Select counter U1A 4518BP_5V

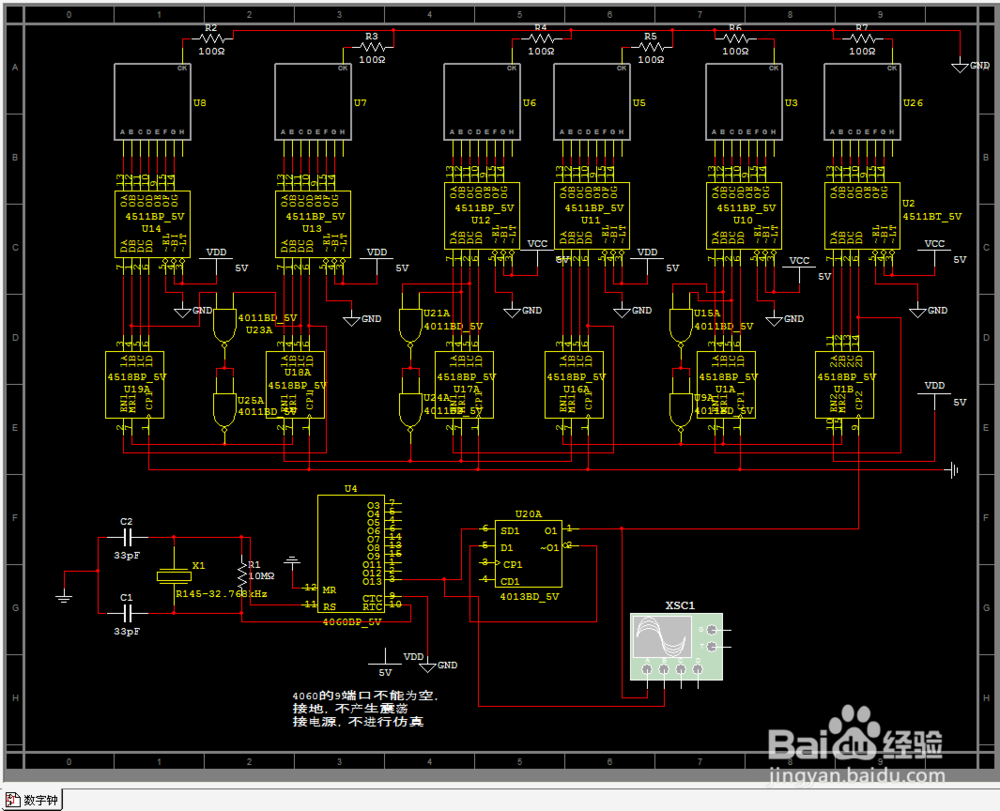point(726,384)
